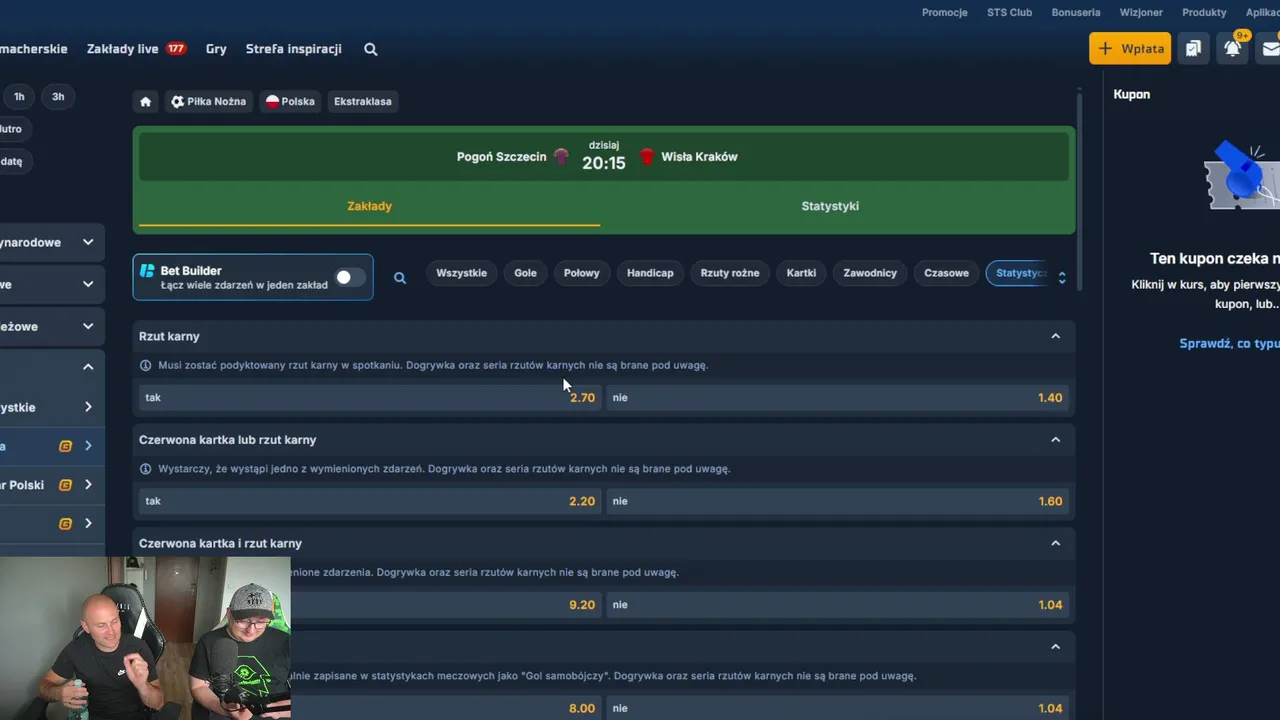Click the Piłka Nożna breadcrumb
Viewport: 1280px width, 720px height.
(x=208, y=101)
